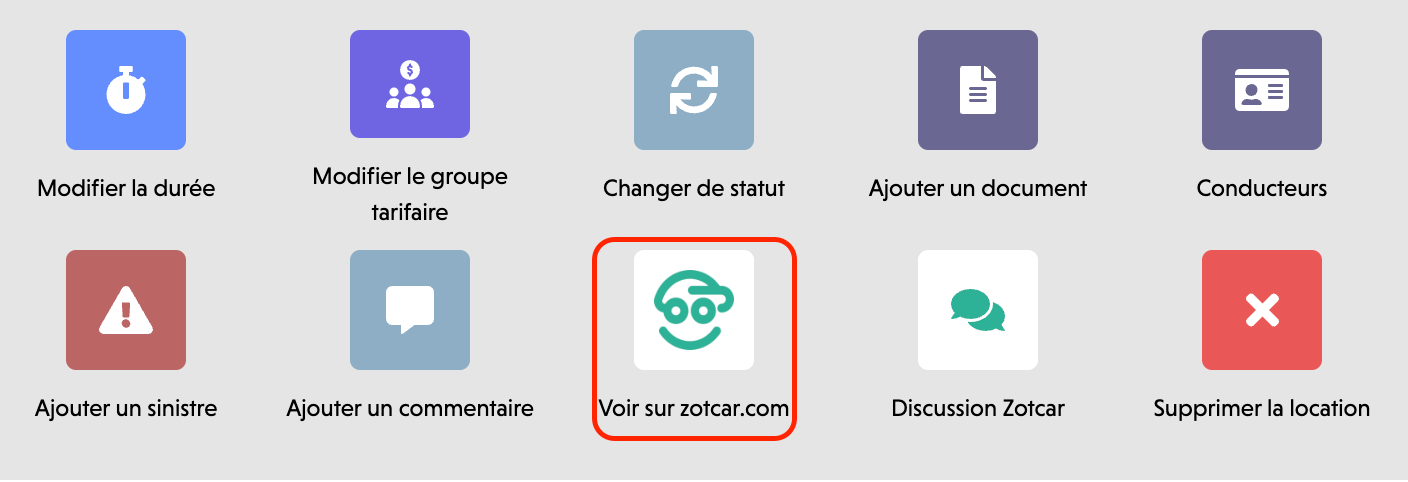Open the Conducteurs label
Image resolution: width=1408 pixels, height=482 pixels.
pos(1262,188)
